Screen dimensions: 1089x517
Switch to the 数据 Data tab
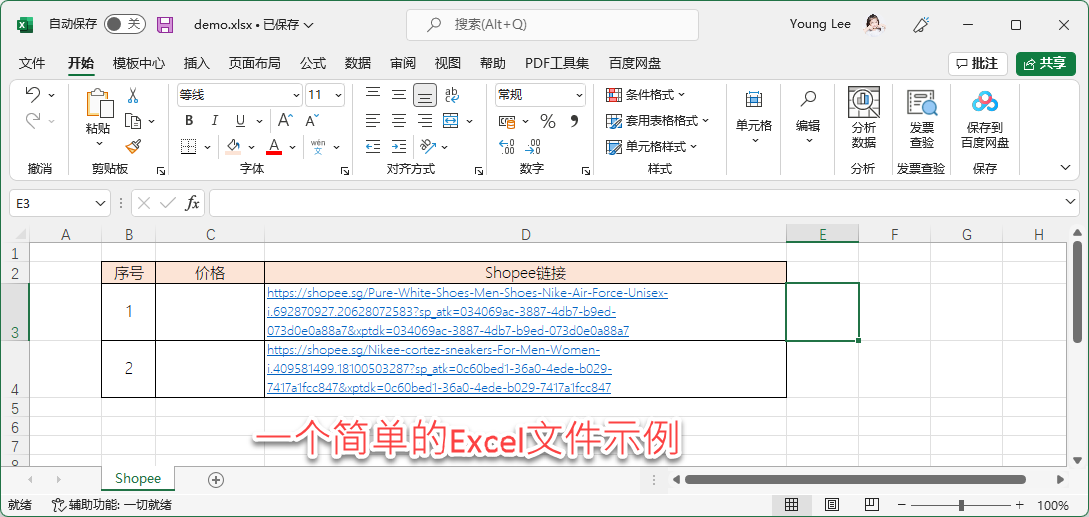358,63
